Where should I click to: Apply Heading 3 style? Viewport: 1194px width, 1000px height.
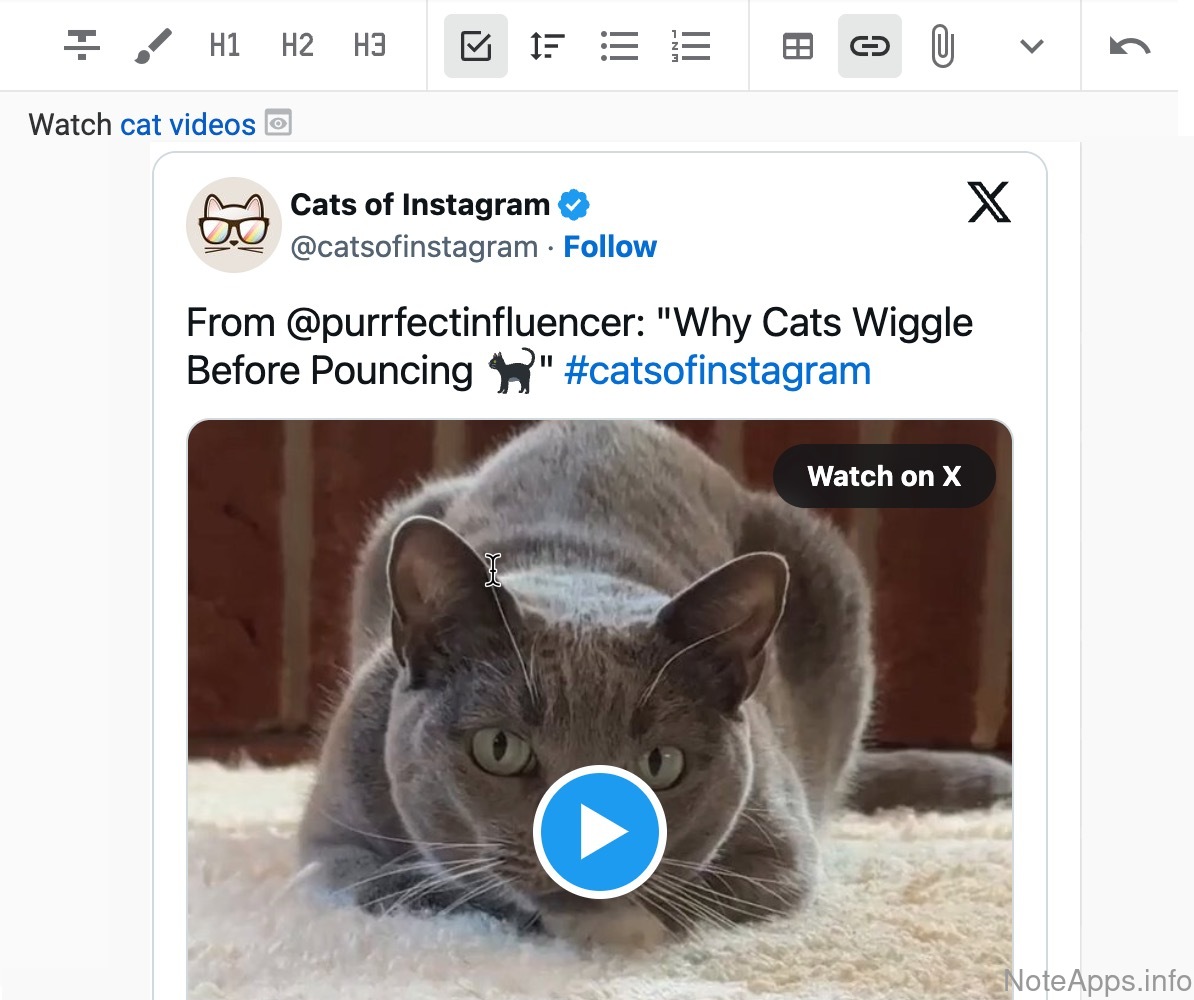point(369,46)
